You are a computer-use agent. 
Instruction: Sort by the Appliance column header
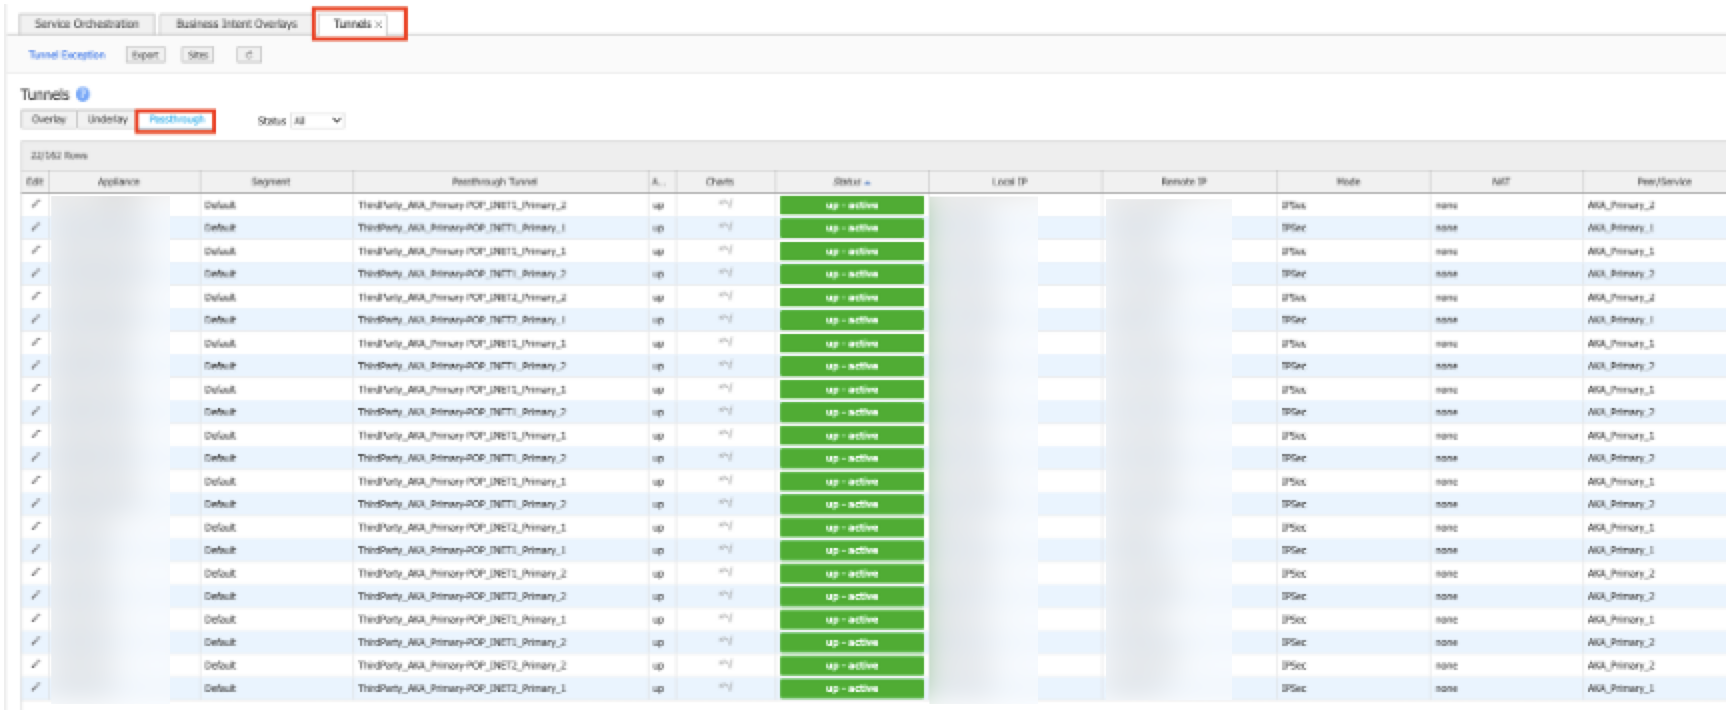click(118, 182)
